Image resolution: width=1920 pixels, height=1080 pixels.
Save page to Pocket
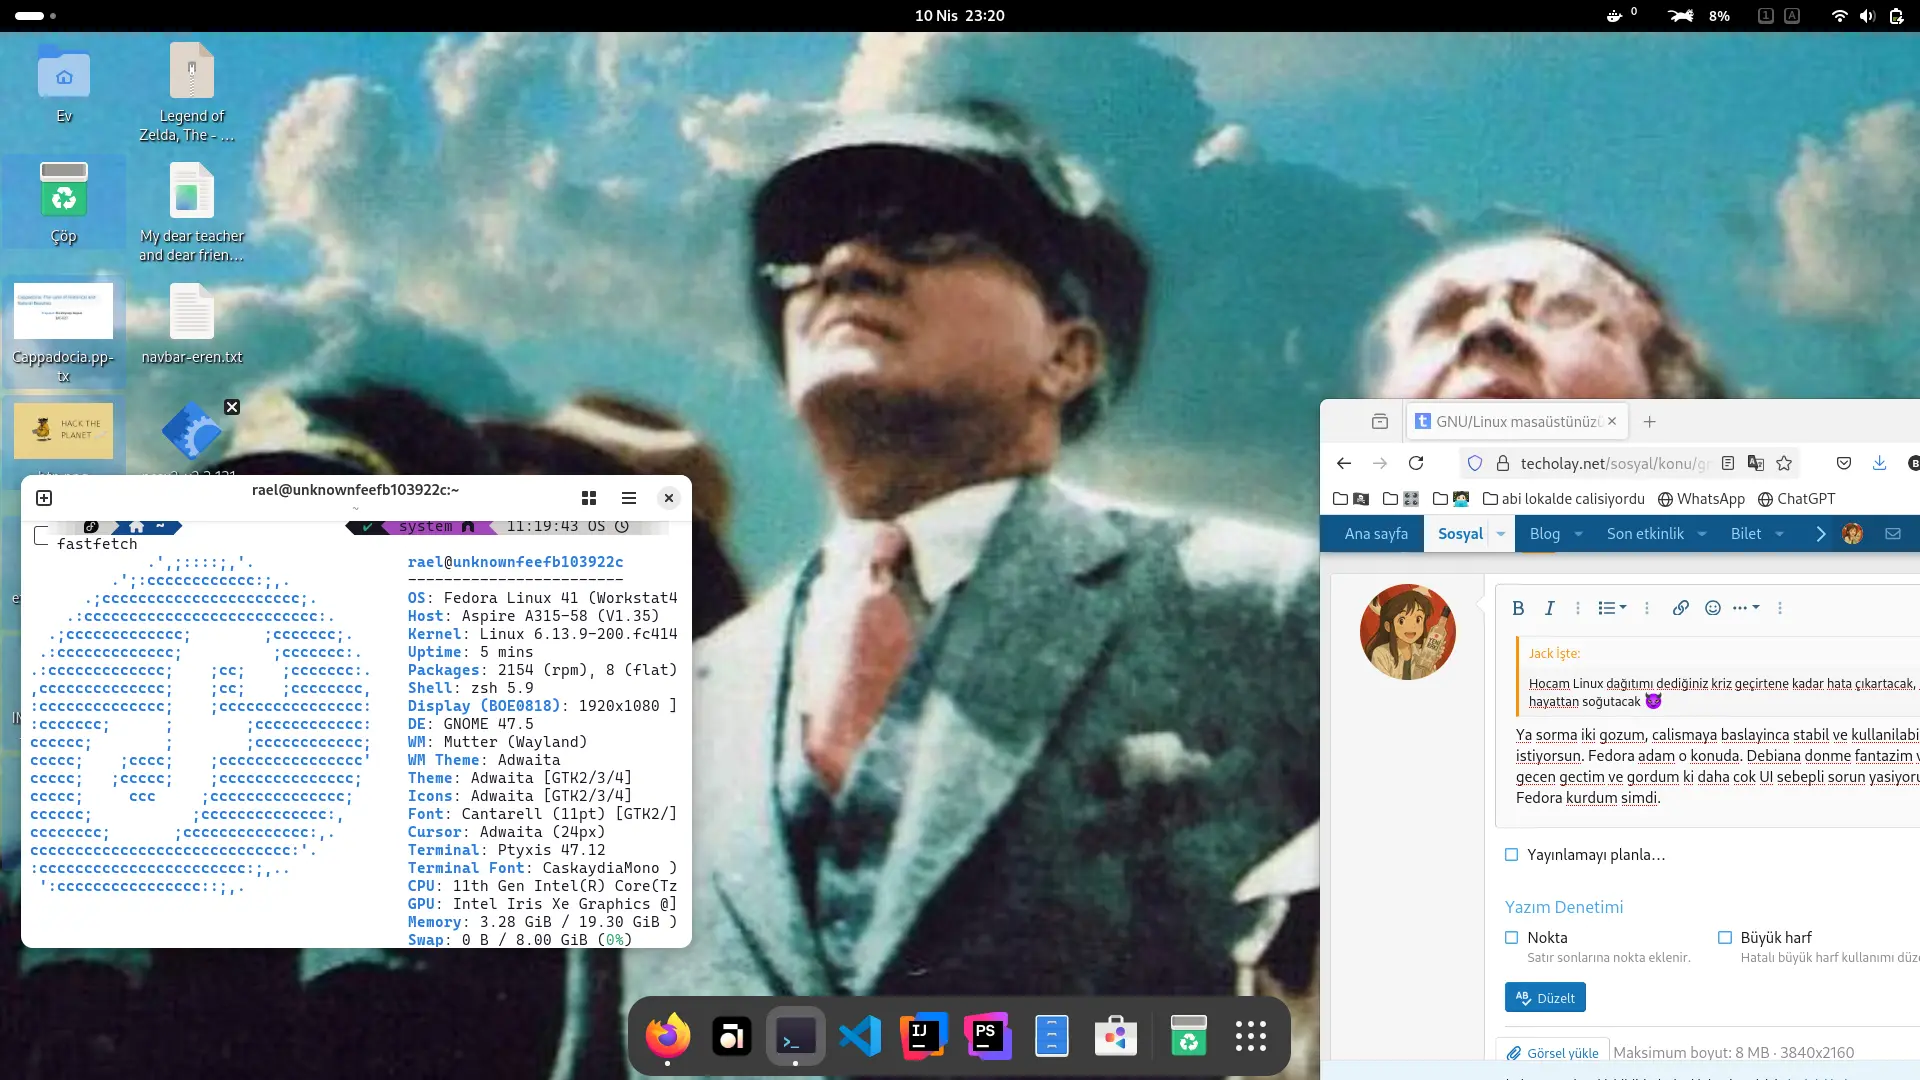1844,463
